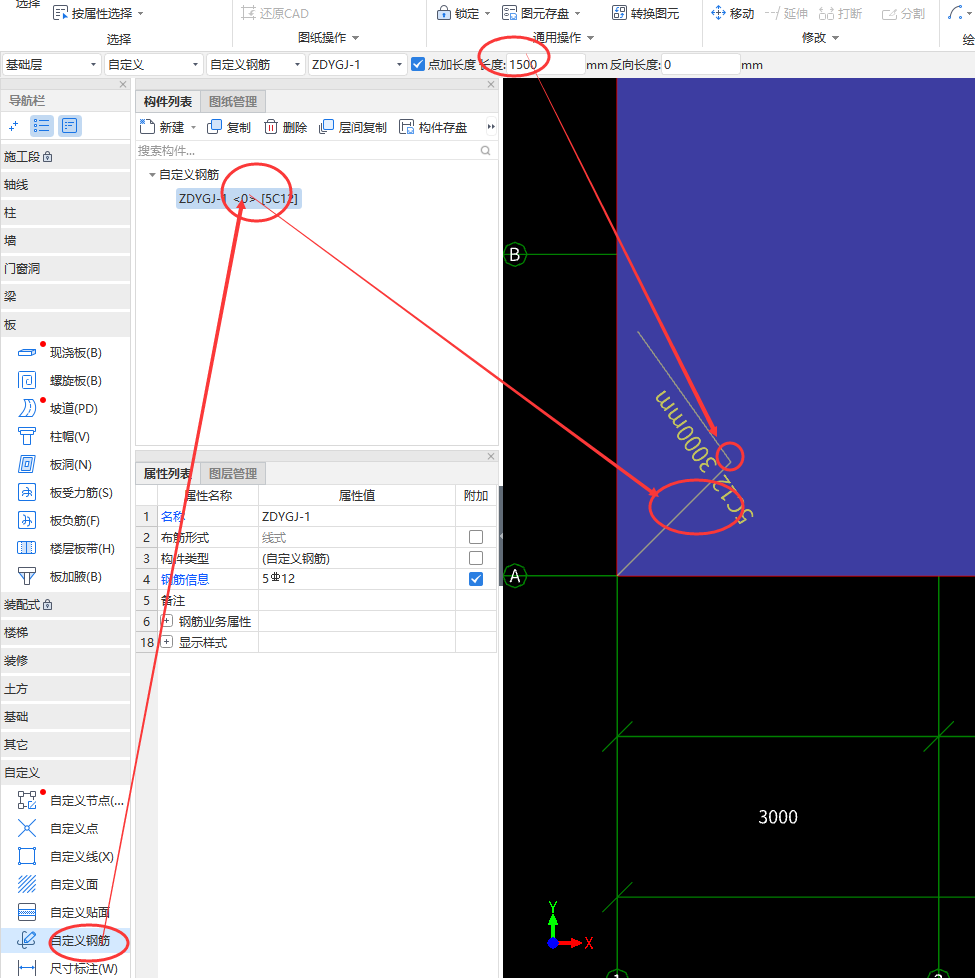Switch to the 图层管理 tab
975x978 pixels.
coord(233,473)
